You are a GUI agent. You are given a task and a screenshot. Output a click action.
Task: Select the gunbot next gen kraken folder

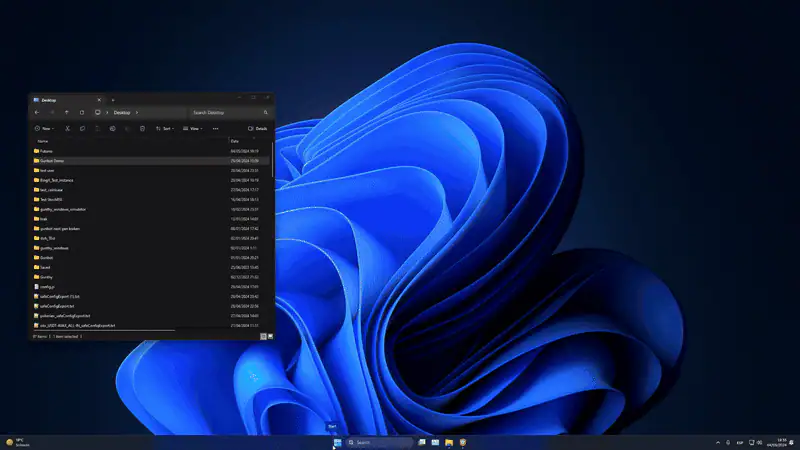pos(151,229)
